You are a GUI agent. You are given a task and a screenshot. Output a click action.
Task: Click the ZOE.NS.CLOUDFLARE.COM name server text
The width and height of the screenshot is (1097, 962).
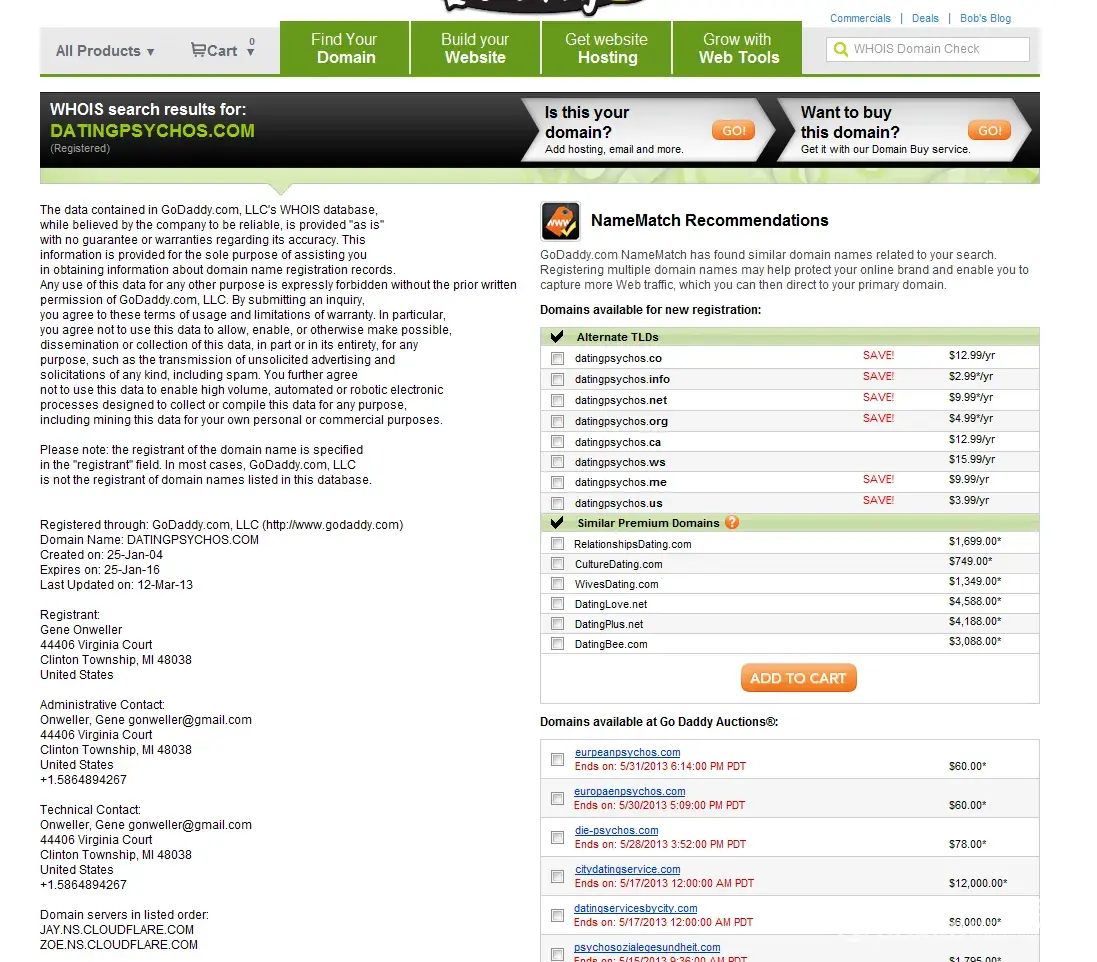pos(119,945)
